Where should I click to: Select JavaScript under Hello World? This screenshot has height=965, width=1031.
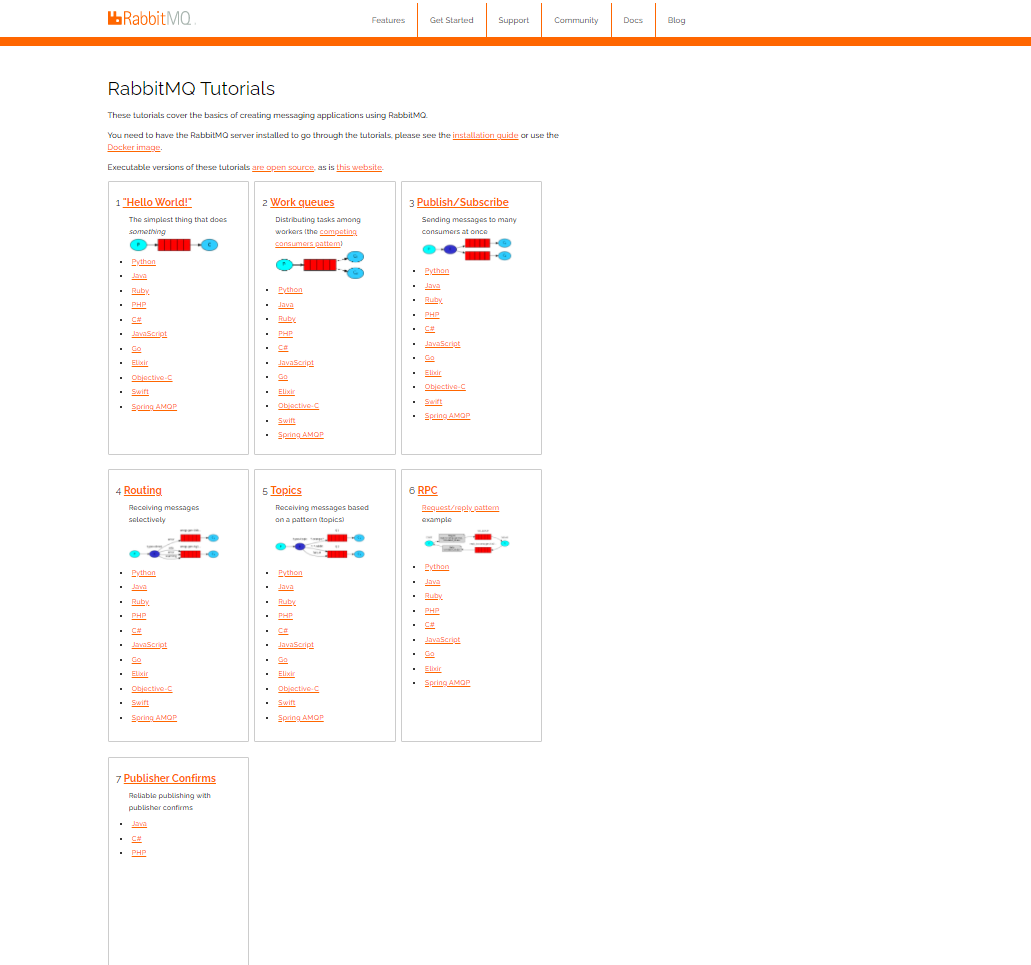[x=149, y=334]
